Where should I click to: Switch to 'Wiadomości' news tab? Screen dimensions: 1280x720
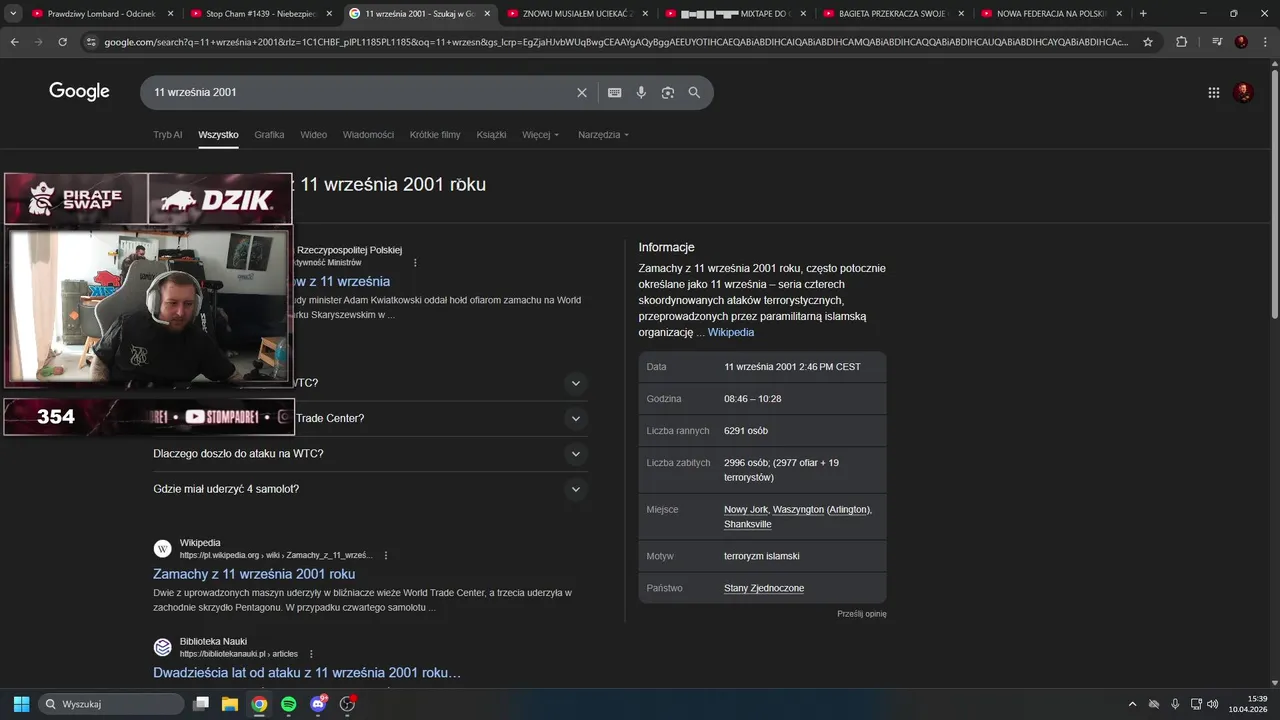[368, 135]
